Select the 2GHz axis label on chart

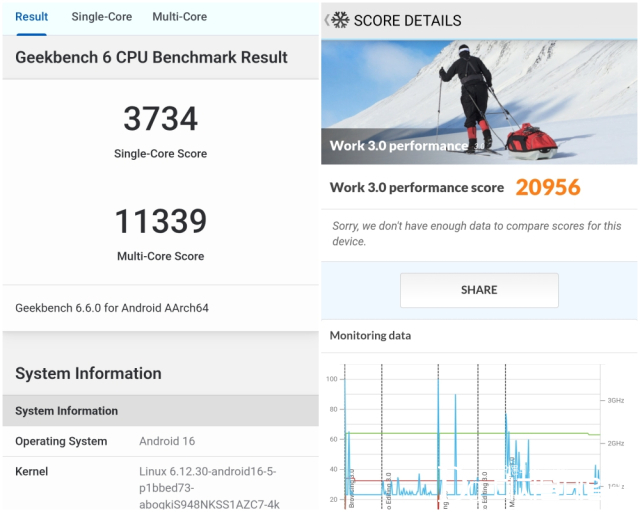coord(616,443)
